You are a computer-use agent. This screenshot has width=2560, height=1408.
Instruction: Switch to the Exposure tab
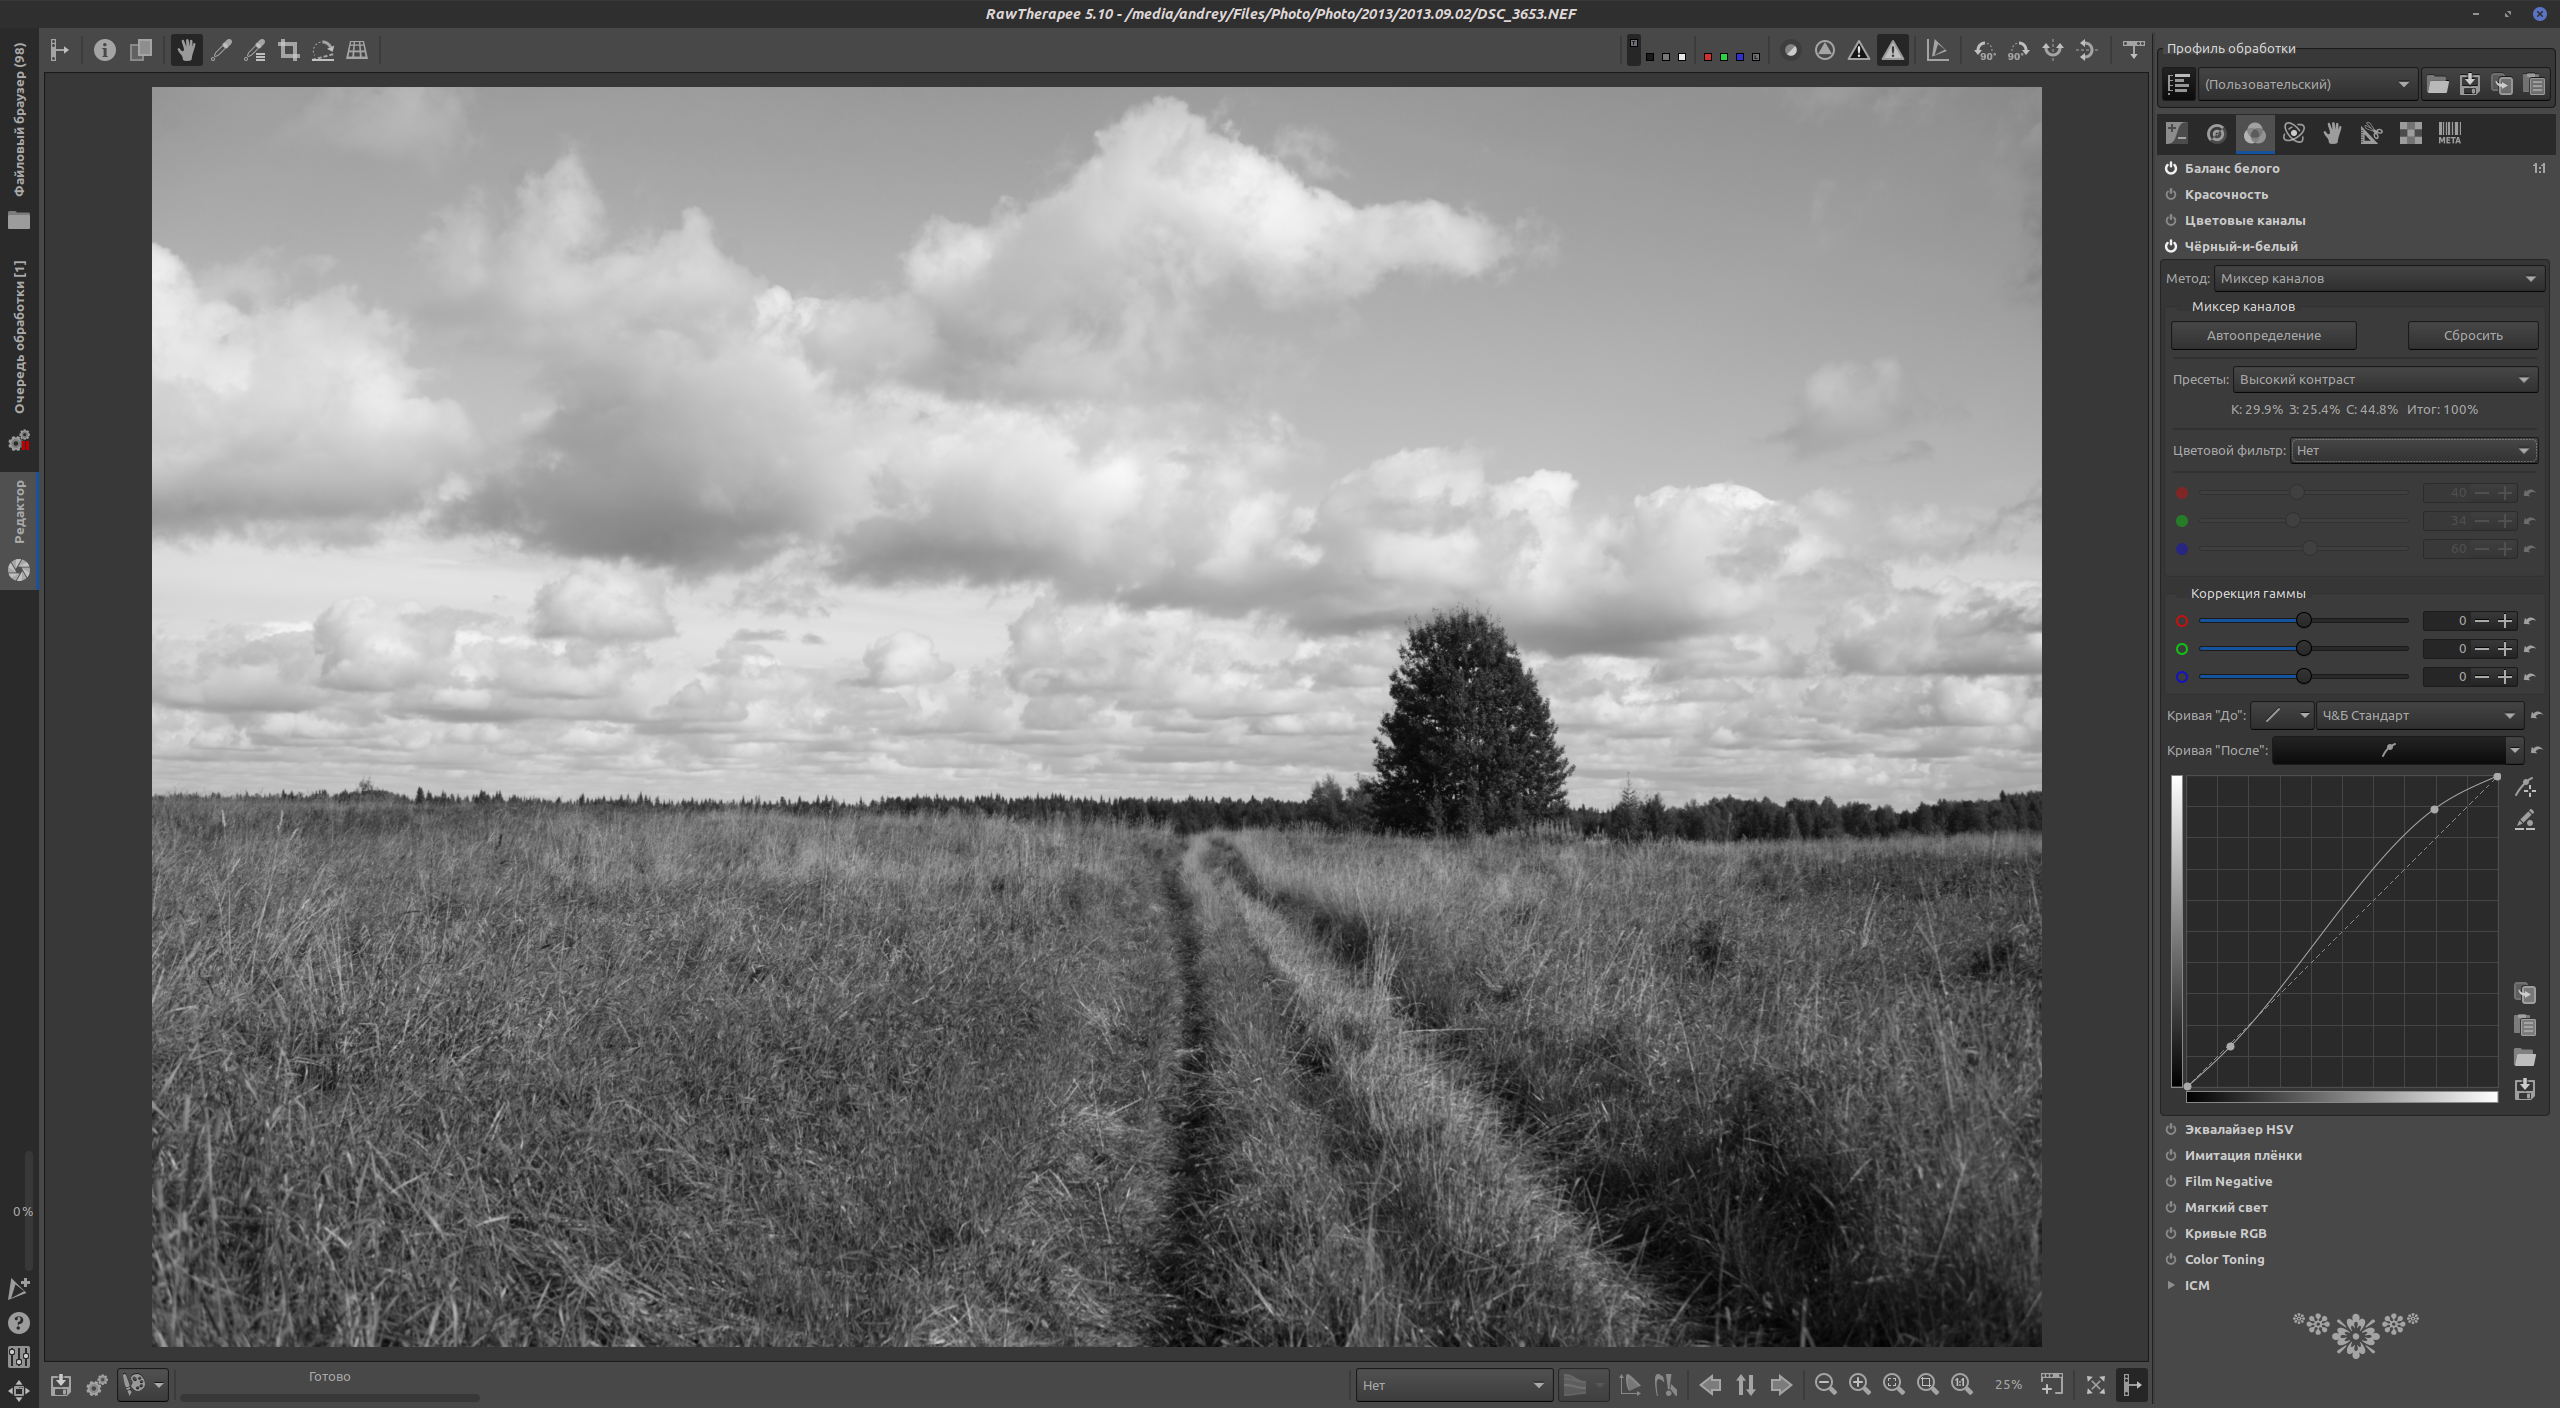[2177, 133]
